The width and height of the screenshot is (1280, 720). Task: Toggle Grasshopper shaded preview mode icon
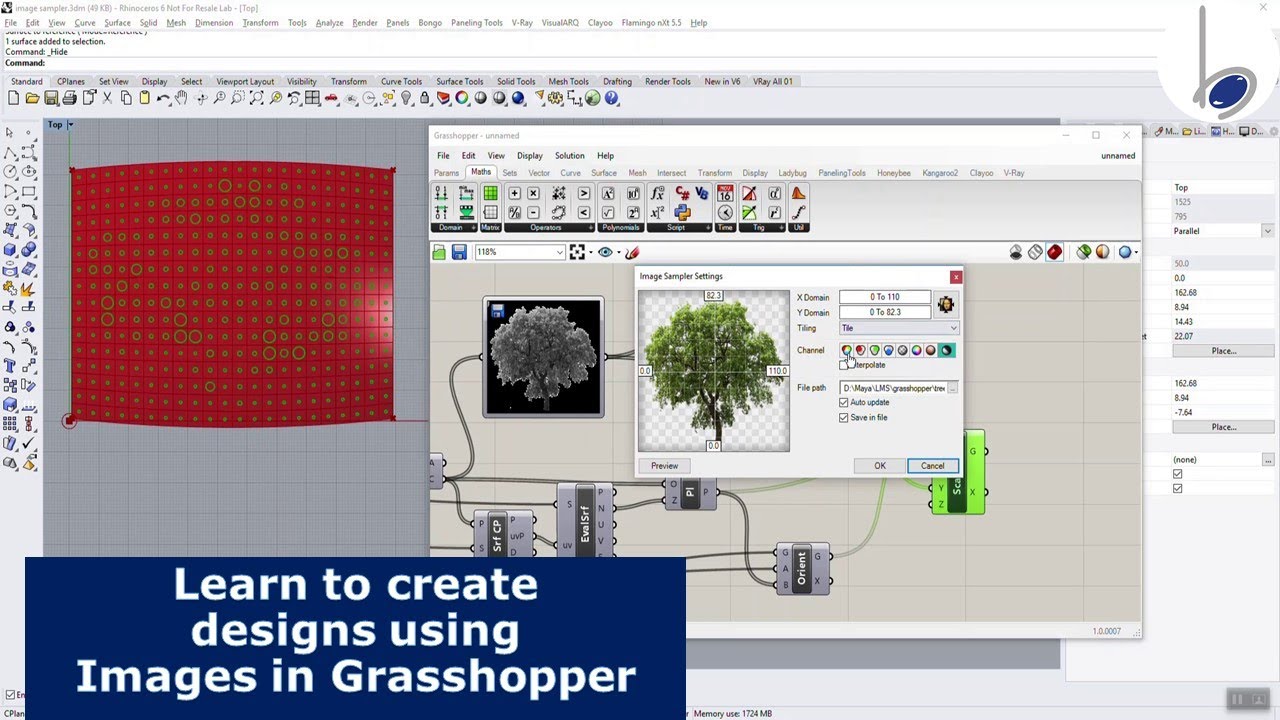pos(1054,252)
